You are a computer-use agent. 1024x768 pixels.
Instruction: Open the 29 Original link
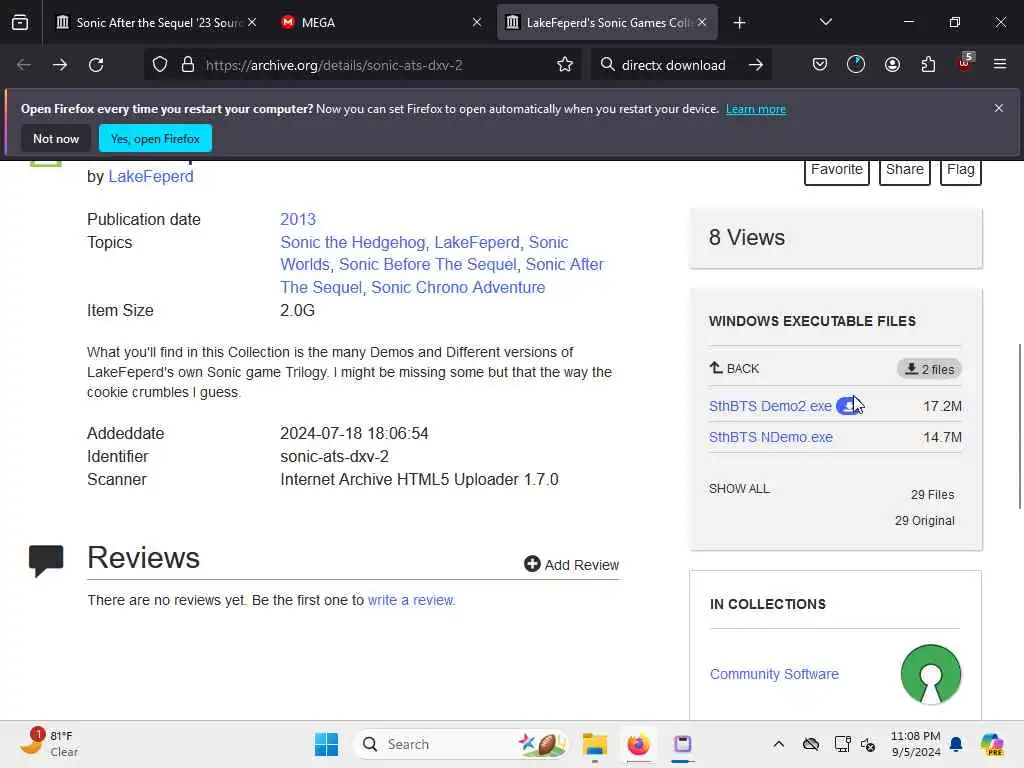[925, 520]
